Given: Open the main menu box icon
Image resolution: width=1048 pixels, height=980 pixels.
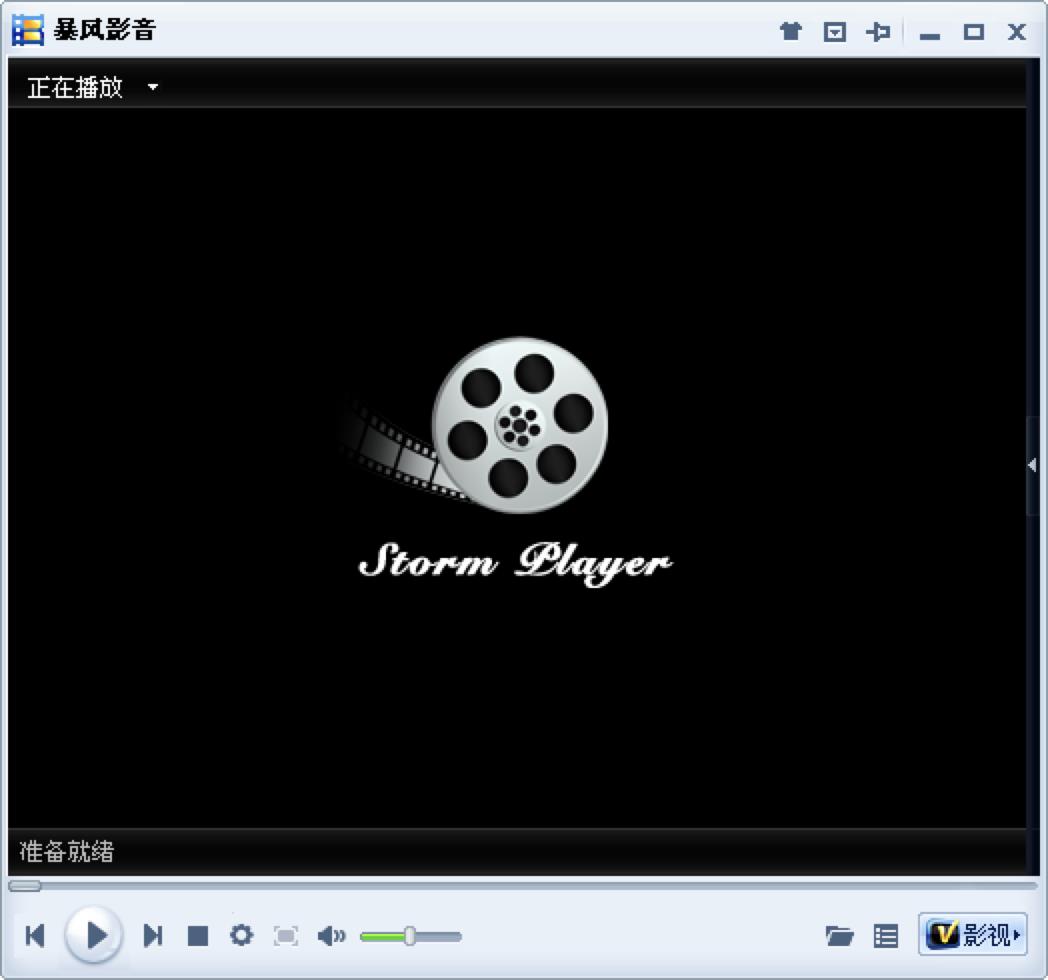Looking at the screenshot, I should pyautogui.click(x=834, y=31).
